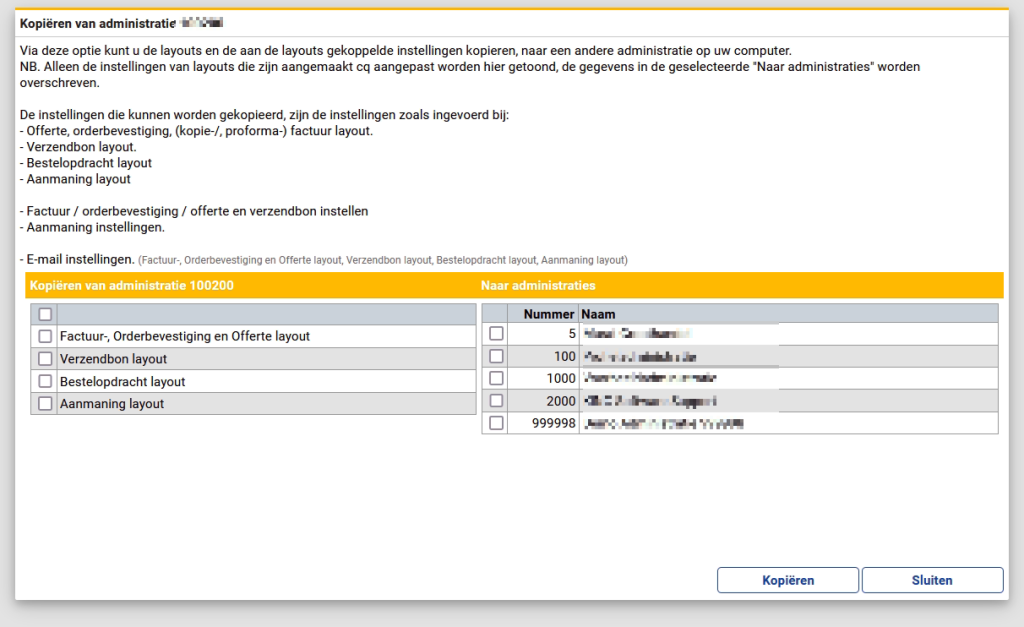
Task: Check the box for administration 999998
Action: click(x=496, y=424)
